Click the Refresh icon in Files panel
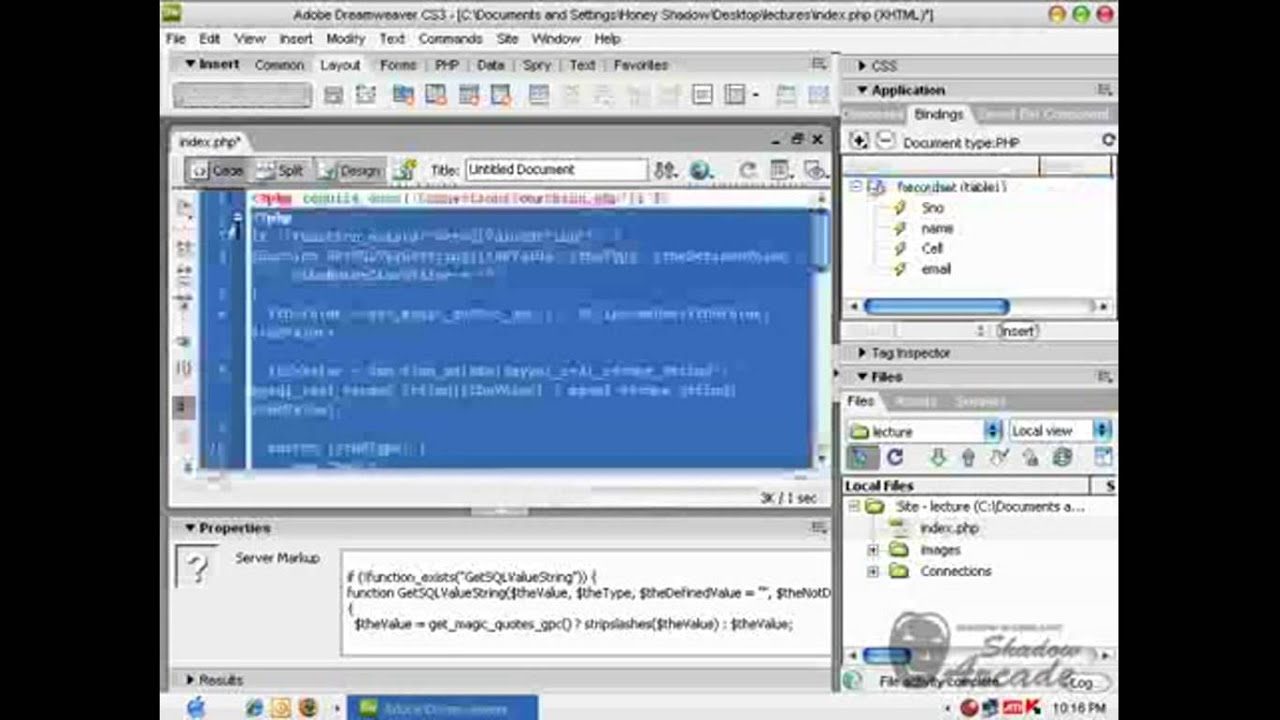Screen dimensions: 1280x720 [895, 458]
